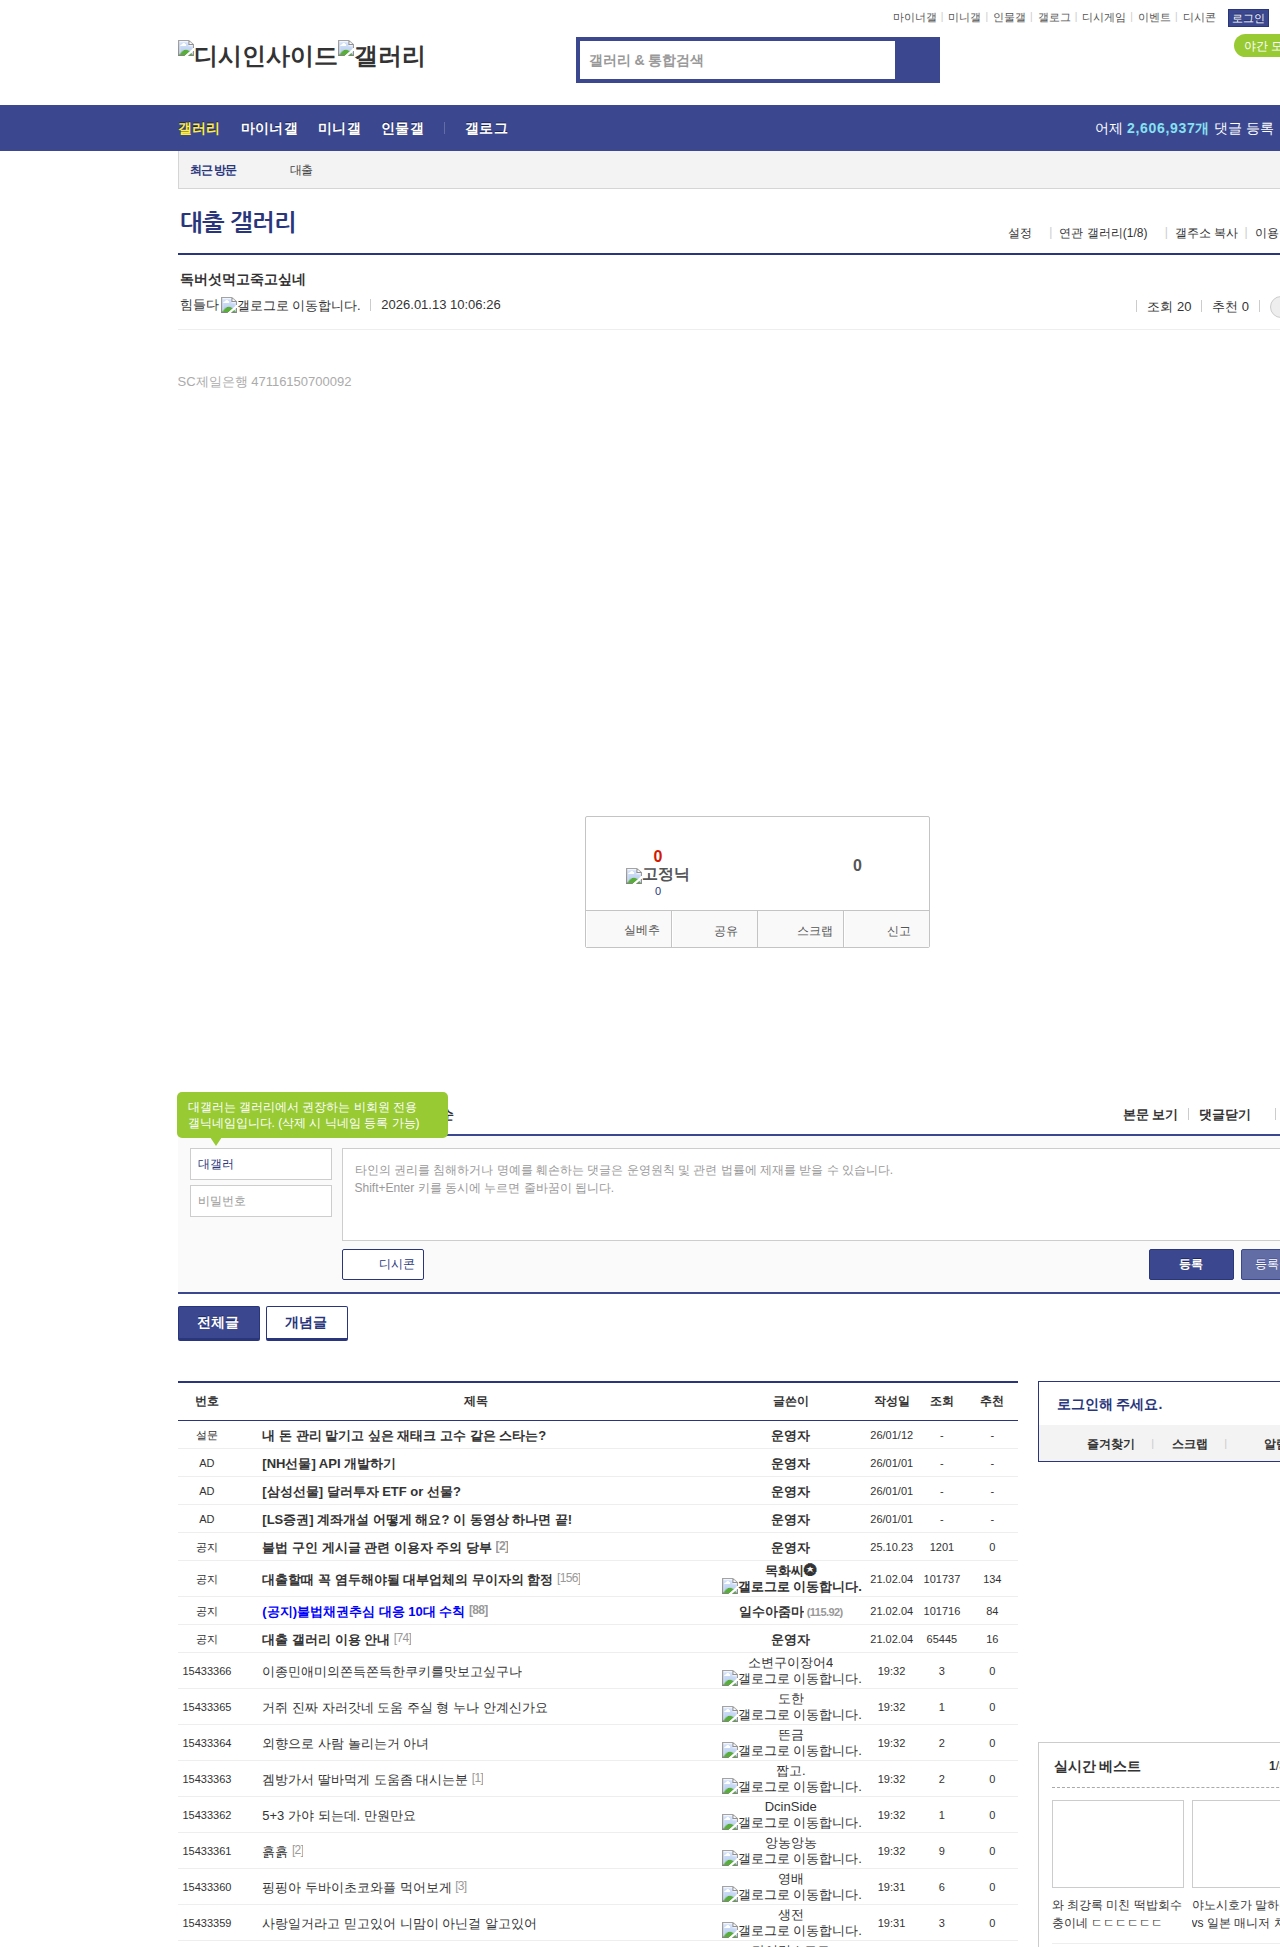Click the 조회 20 view count
The height and width of the screenshot is (1947, 1280).
coord(1169,307)
